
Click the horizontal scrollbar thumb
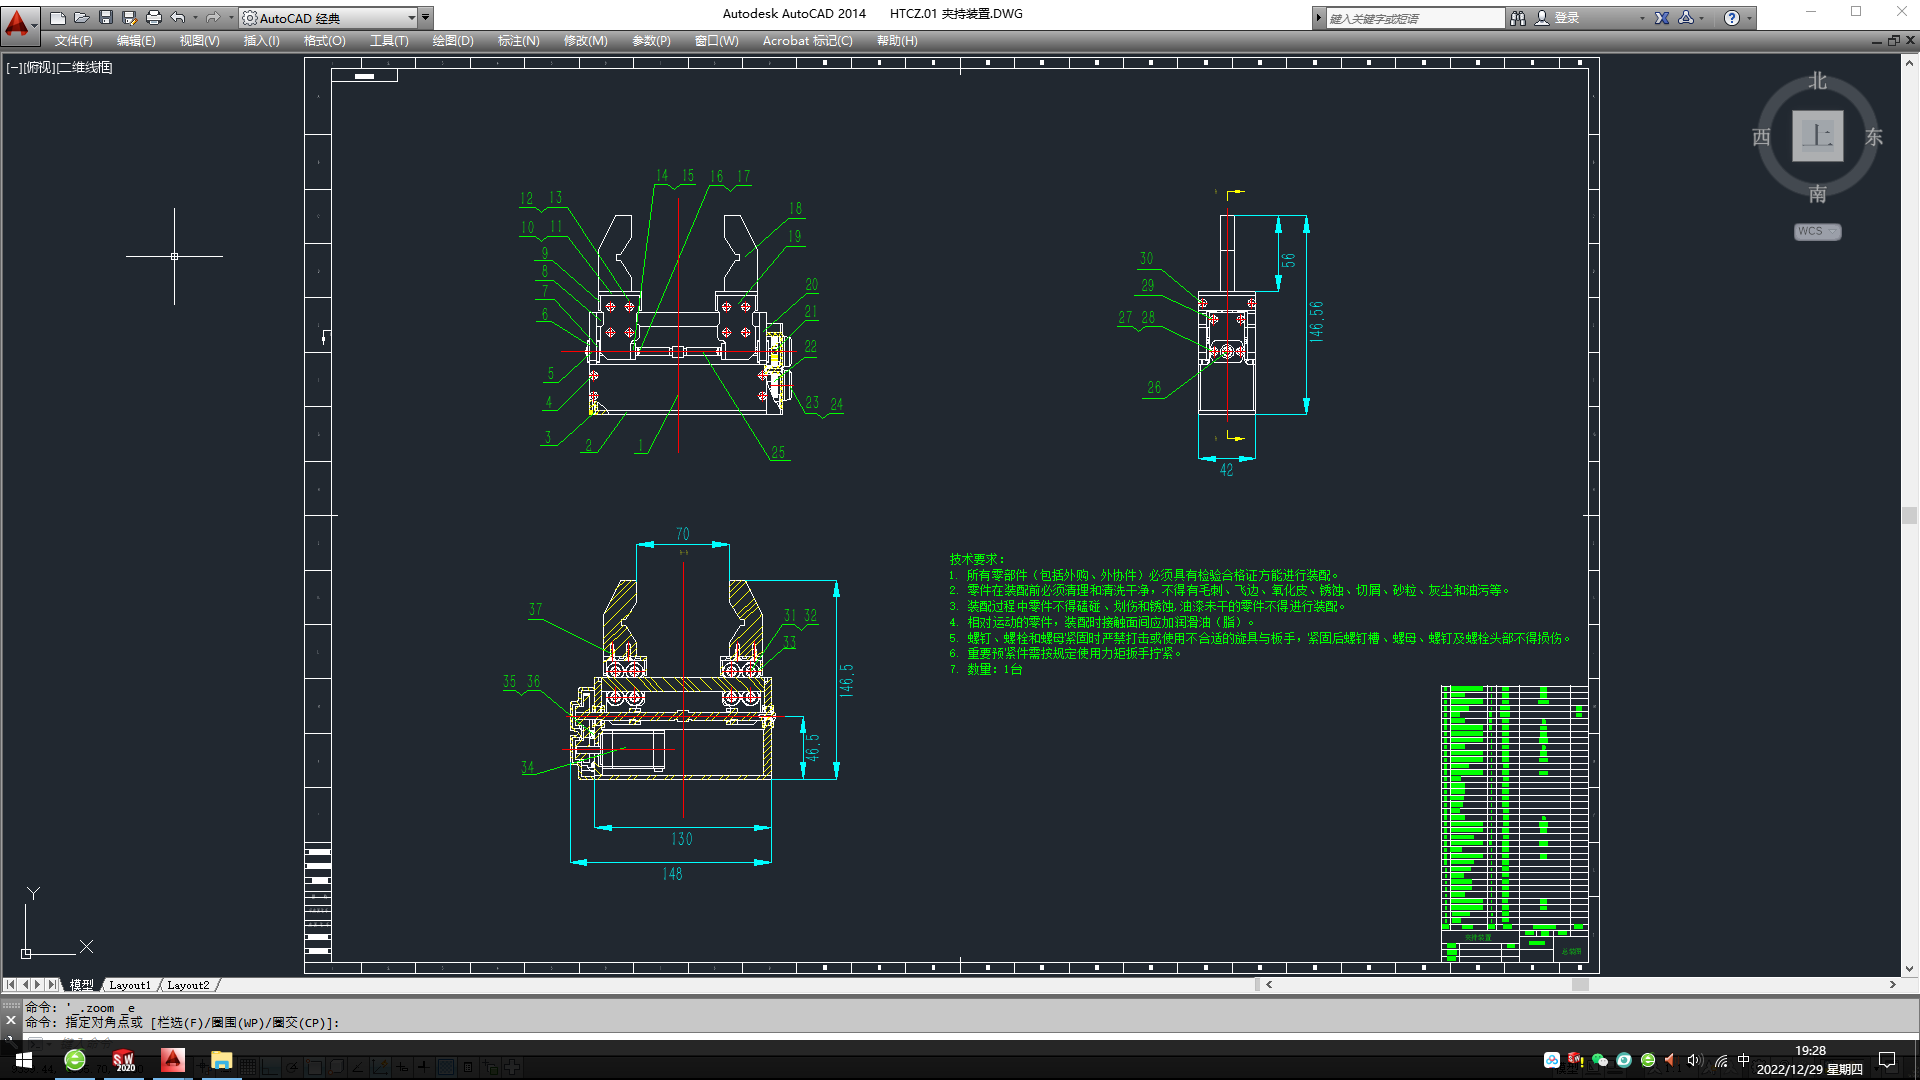pyautogui.click(x=1580, y=985)
